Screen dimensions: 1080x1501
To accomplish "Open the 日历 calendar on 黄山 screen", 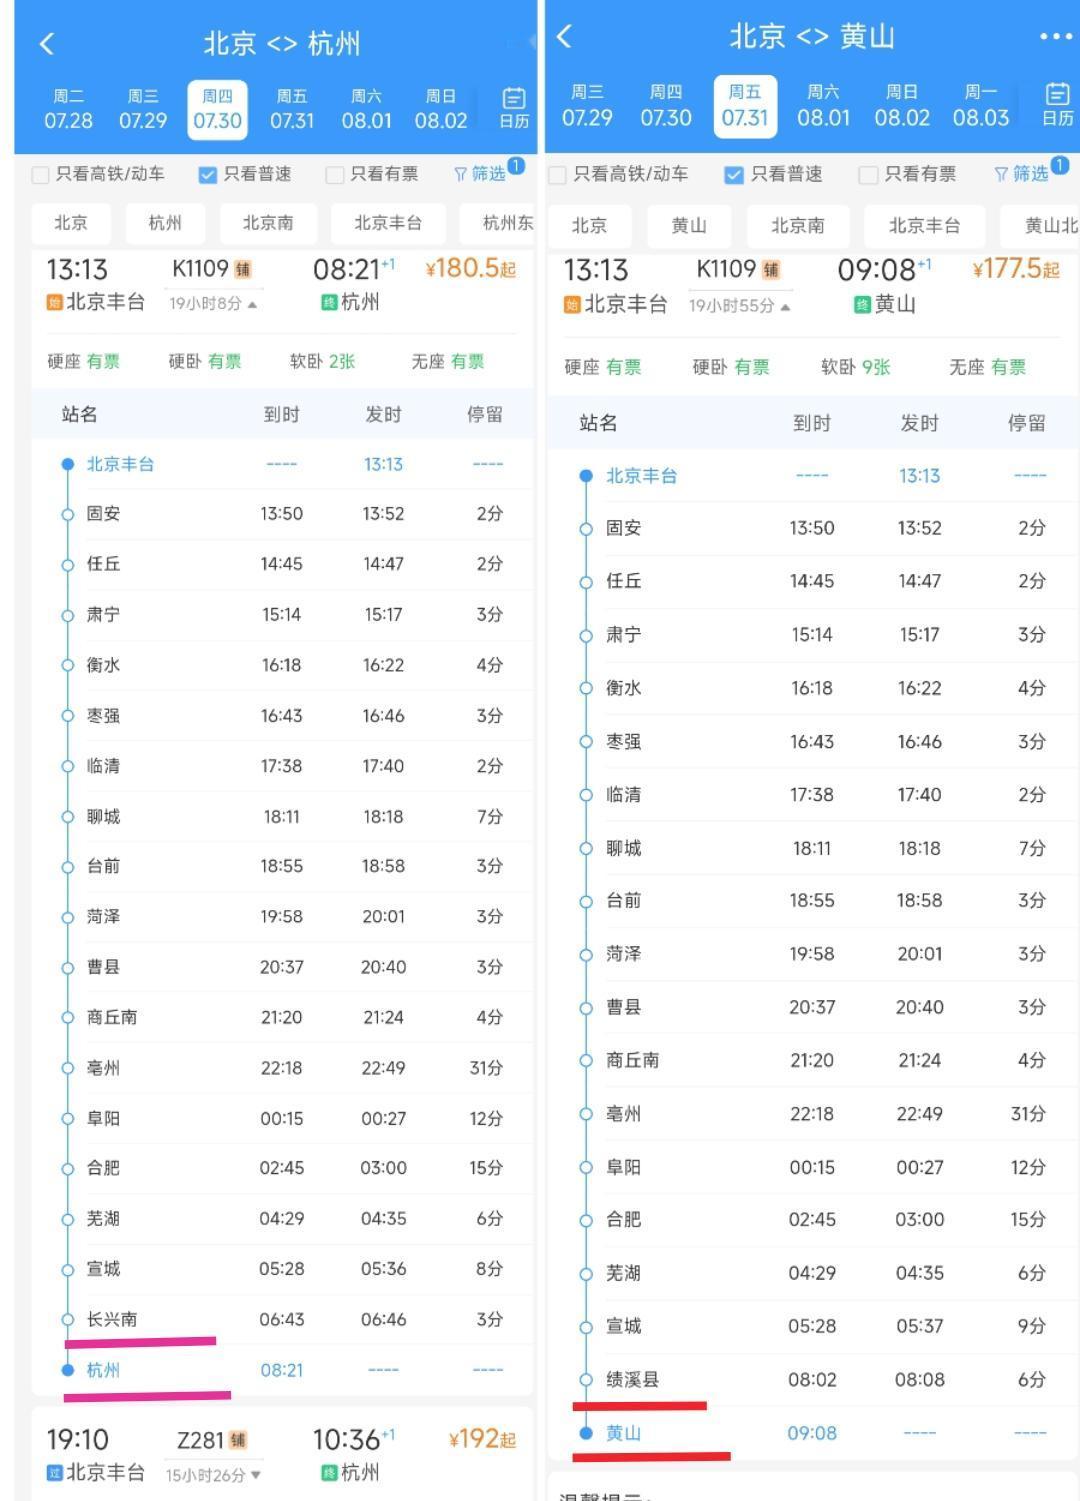I will point(1057,105).
